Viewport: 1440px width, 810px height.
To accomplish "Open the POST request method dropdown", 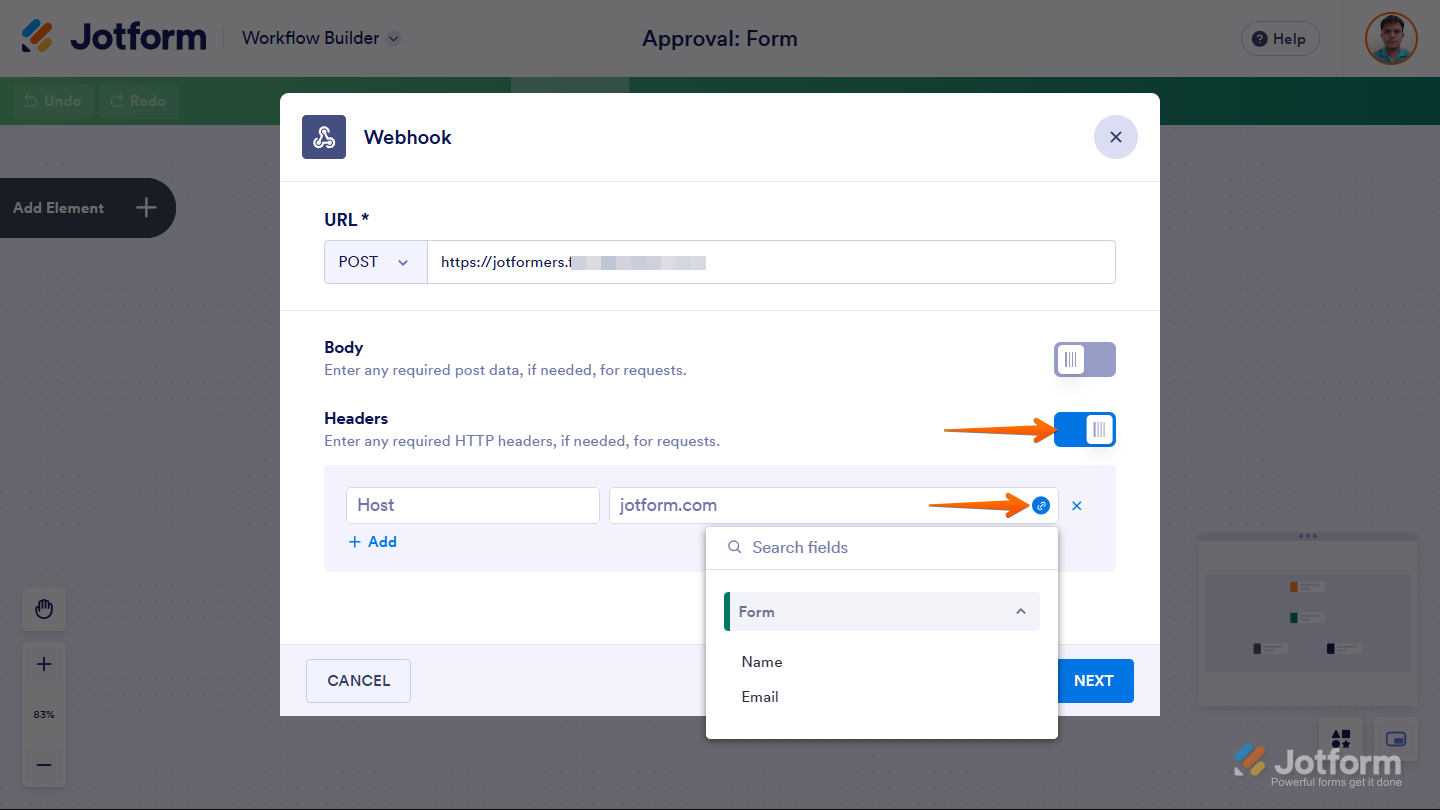I will tap(375, 261).
